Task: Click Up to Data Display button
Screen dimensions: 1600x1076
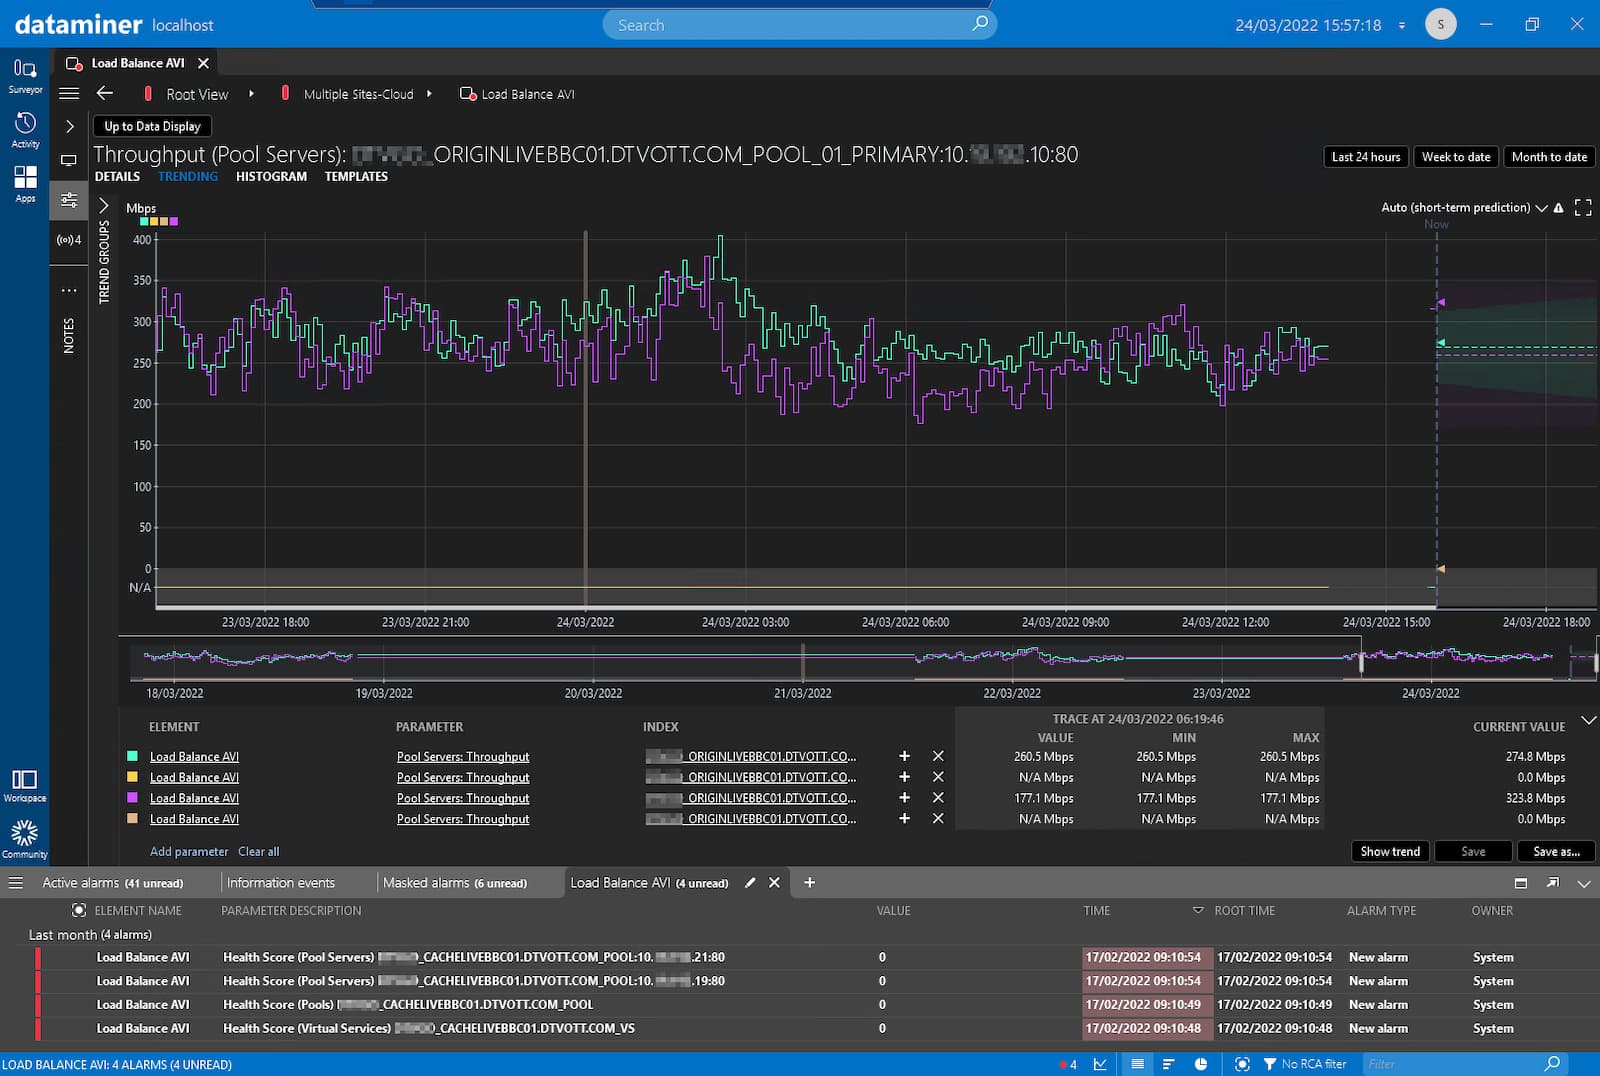Action: [152, 126]
